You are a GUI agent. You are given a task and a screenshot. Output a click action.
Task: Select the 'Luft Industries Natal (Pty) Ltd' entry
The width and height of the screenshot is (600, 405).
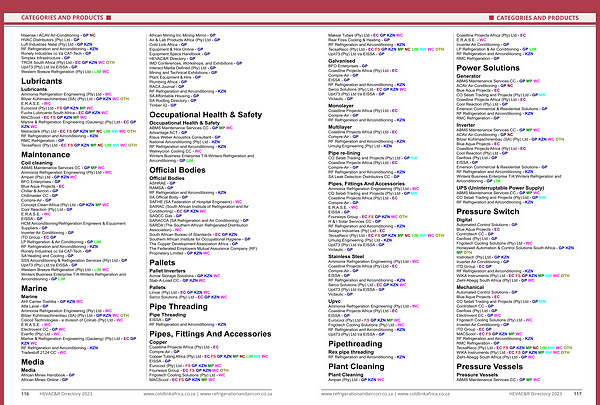click(56, 44)
